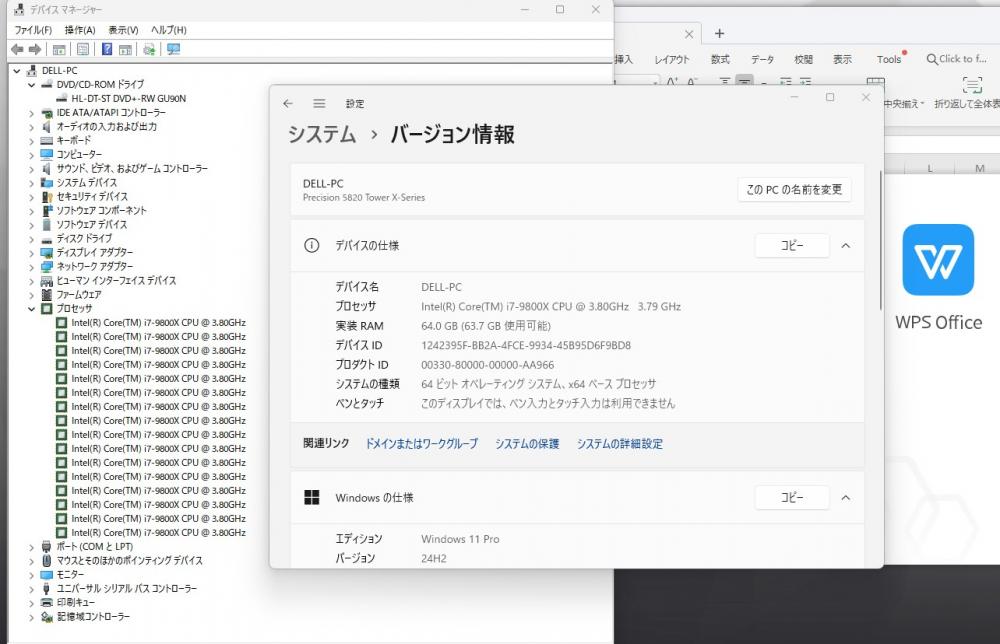Screen dimensions: 1000x644
Task: Click the Windows logo beside Windows の仕様
Action: click(311, 497)
